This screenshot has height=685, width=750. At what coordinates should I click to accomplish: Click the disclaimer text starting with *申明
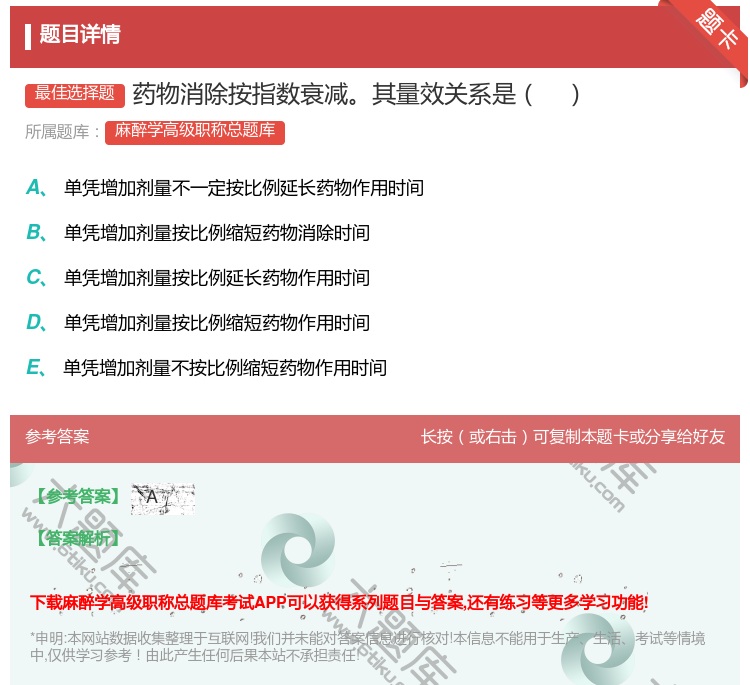[367, 646]
